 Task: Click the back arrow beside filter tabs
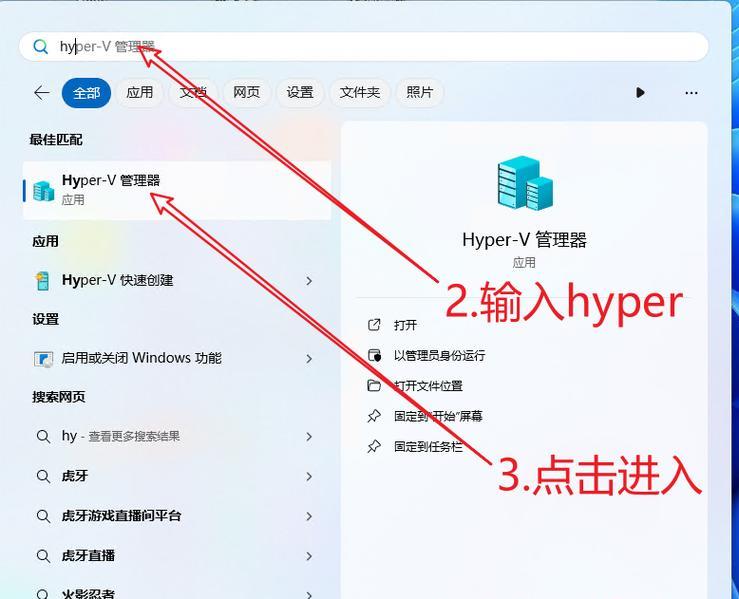click(x=41, y=92)
